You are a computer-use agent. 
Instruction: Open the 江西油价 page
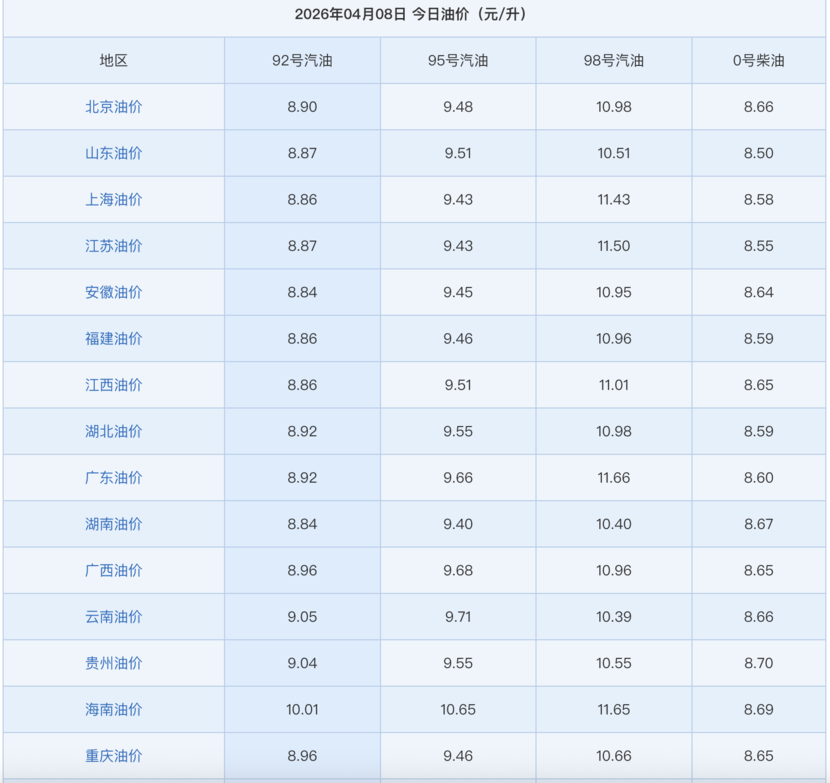(x=114, y=385)
